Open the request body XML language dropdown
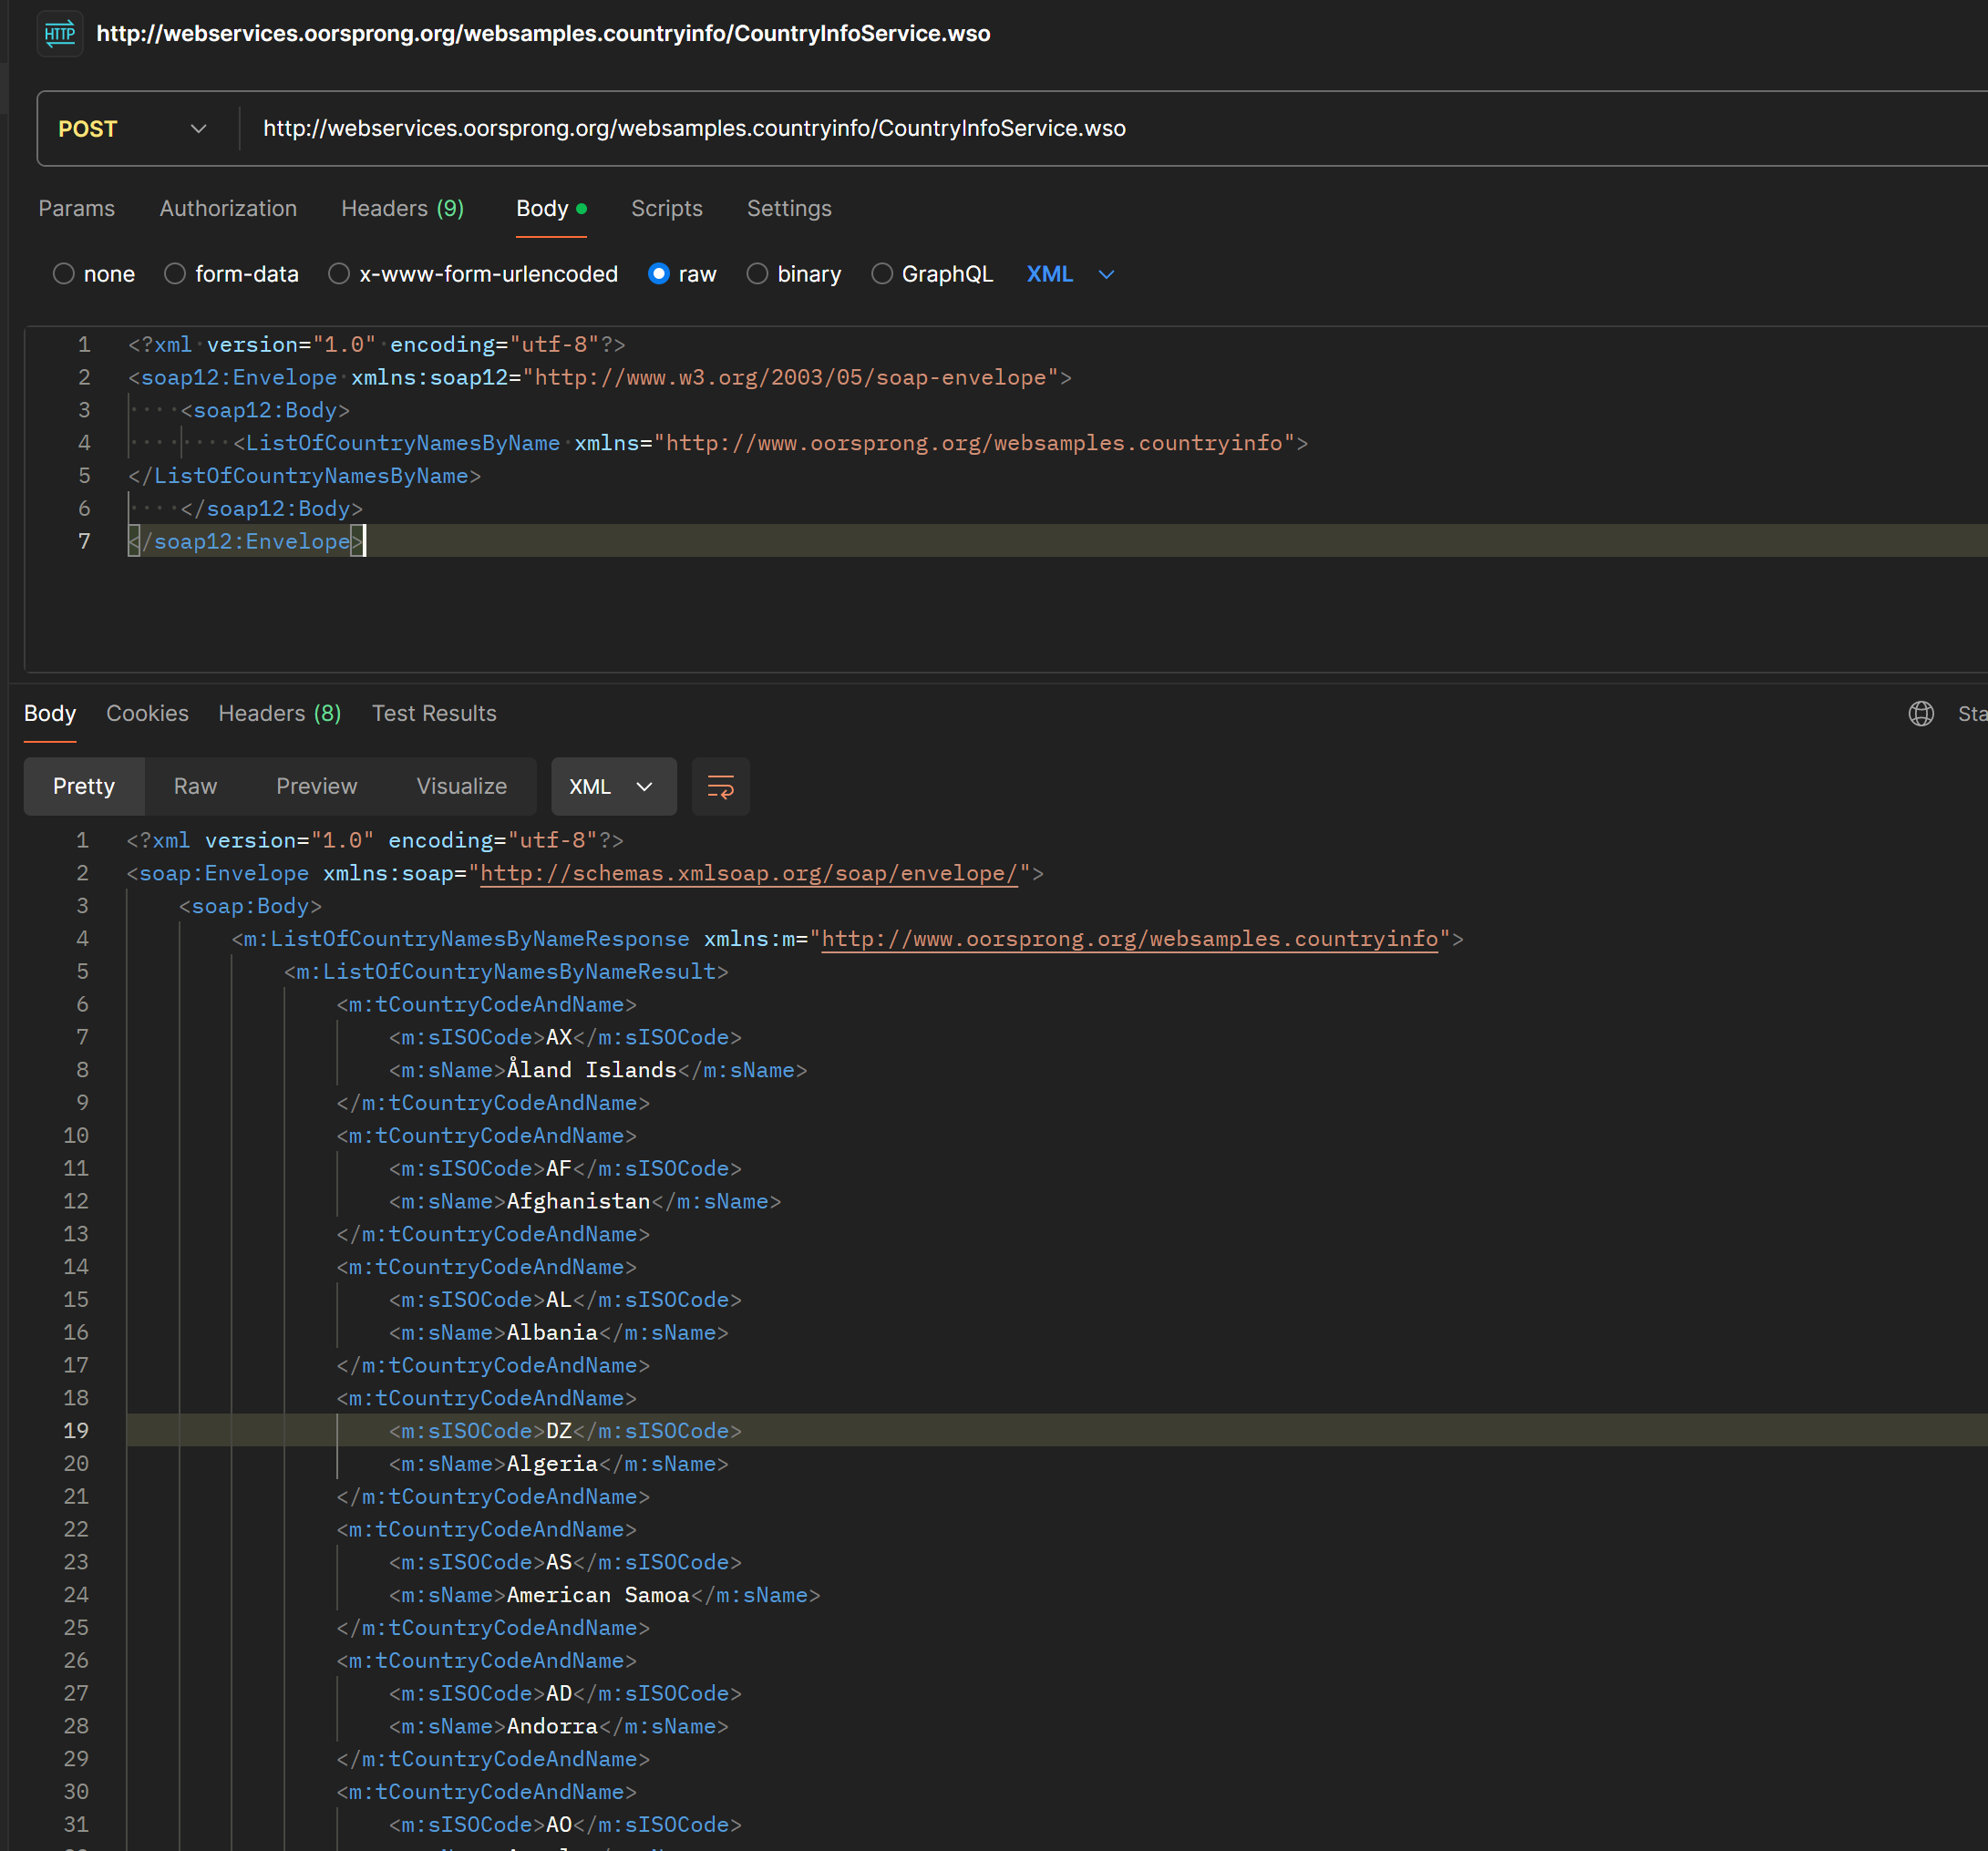Viewport: 1988px width, 1851px height. [x=1070, y=274]
